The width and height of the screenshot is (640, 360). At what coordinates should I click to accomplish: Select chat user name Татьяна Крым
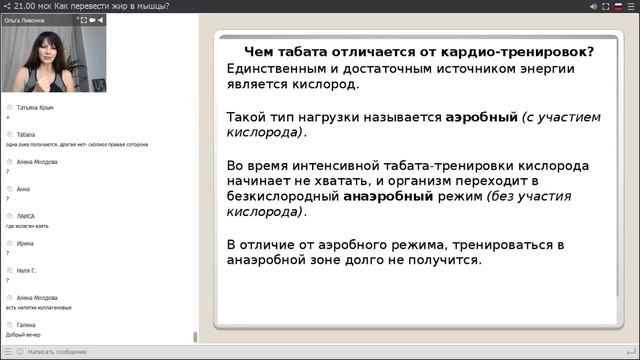tap(35, 108)
